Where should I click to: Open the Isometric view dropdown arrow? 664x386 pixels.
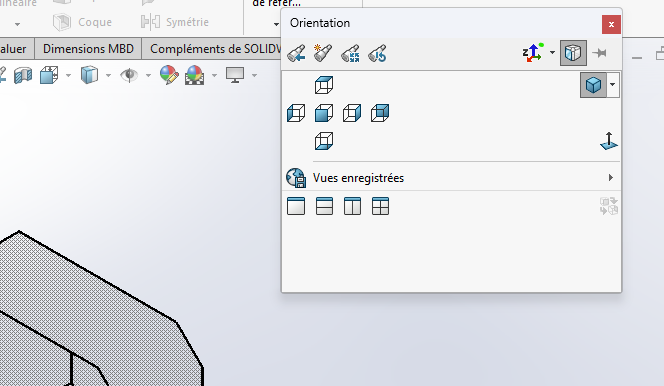coord(613,85)
